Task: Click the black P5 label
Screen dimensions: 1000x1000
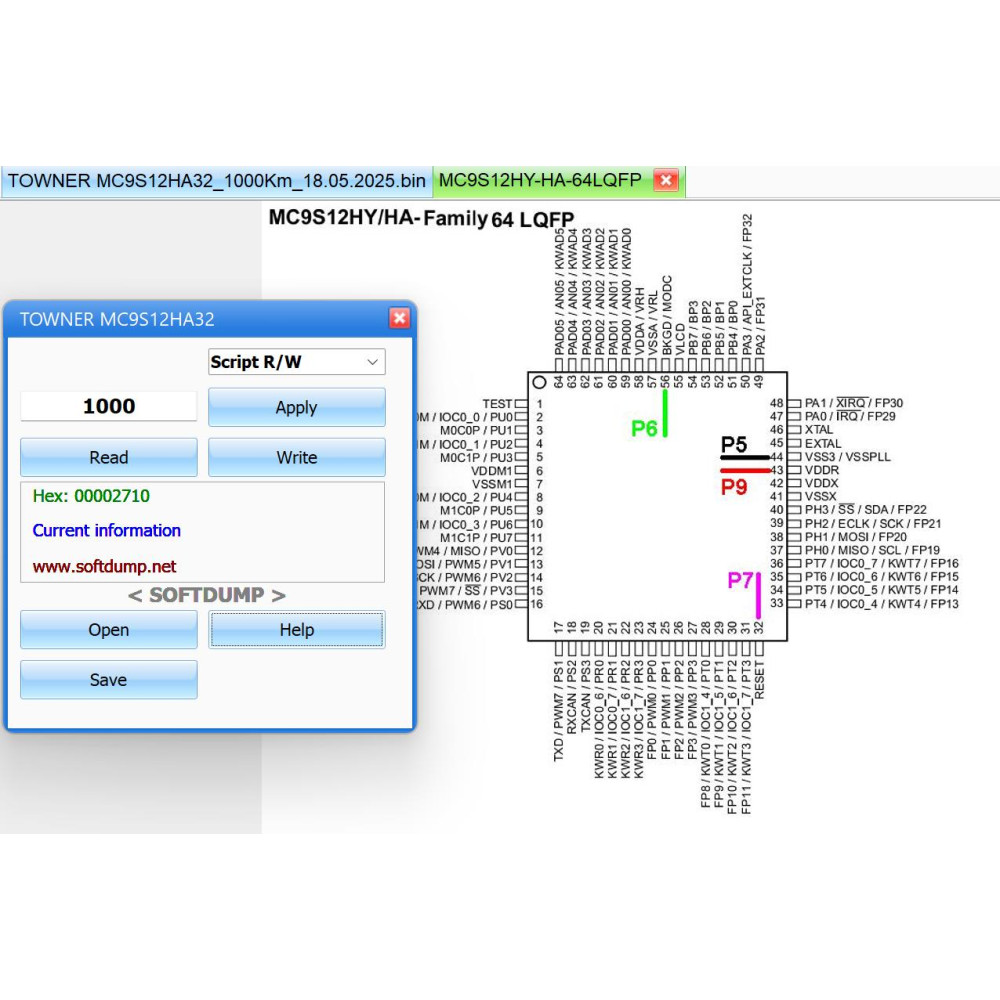Action: pos(733,444)
